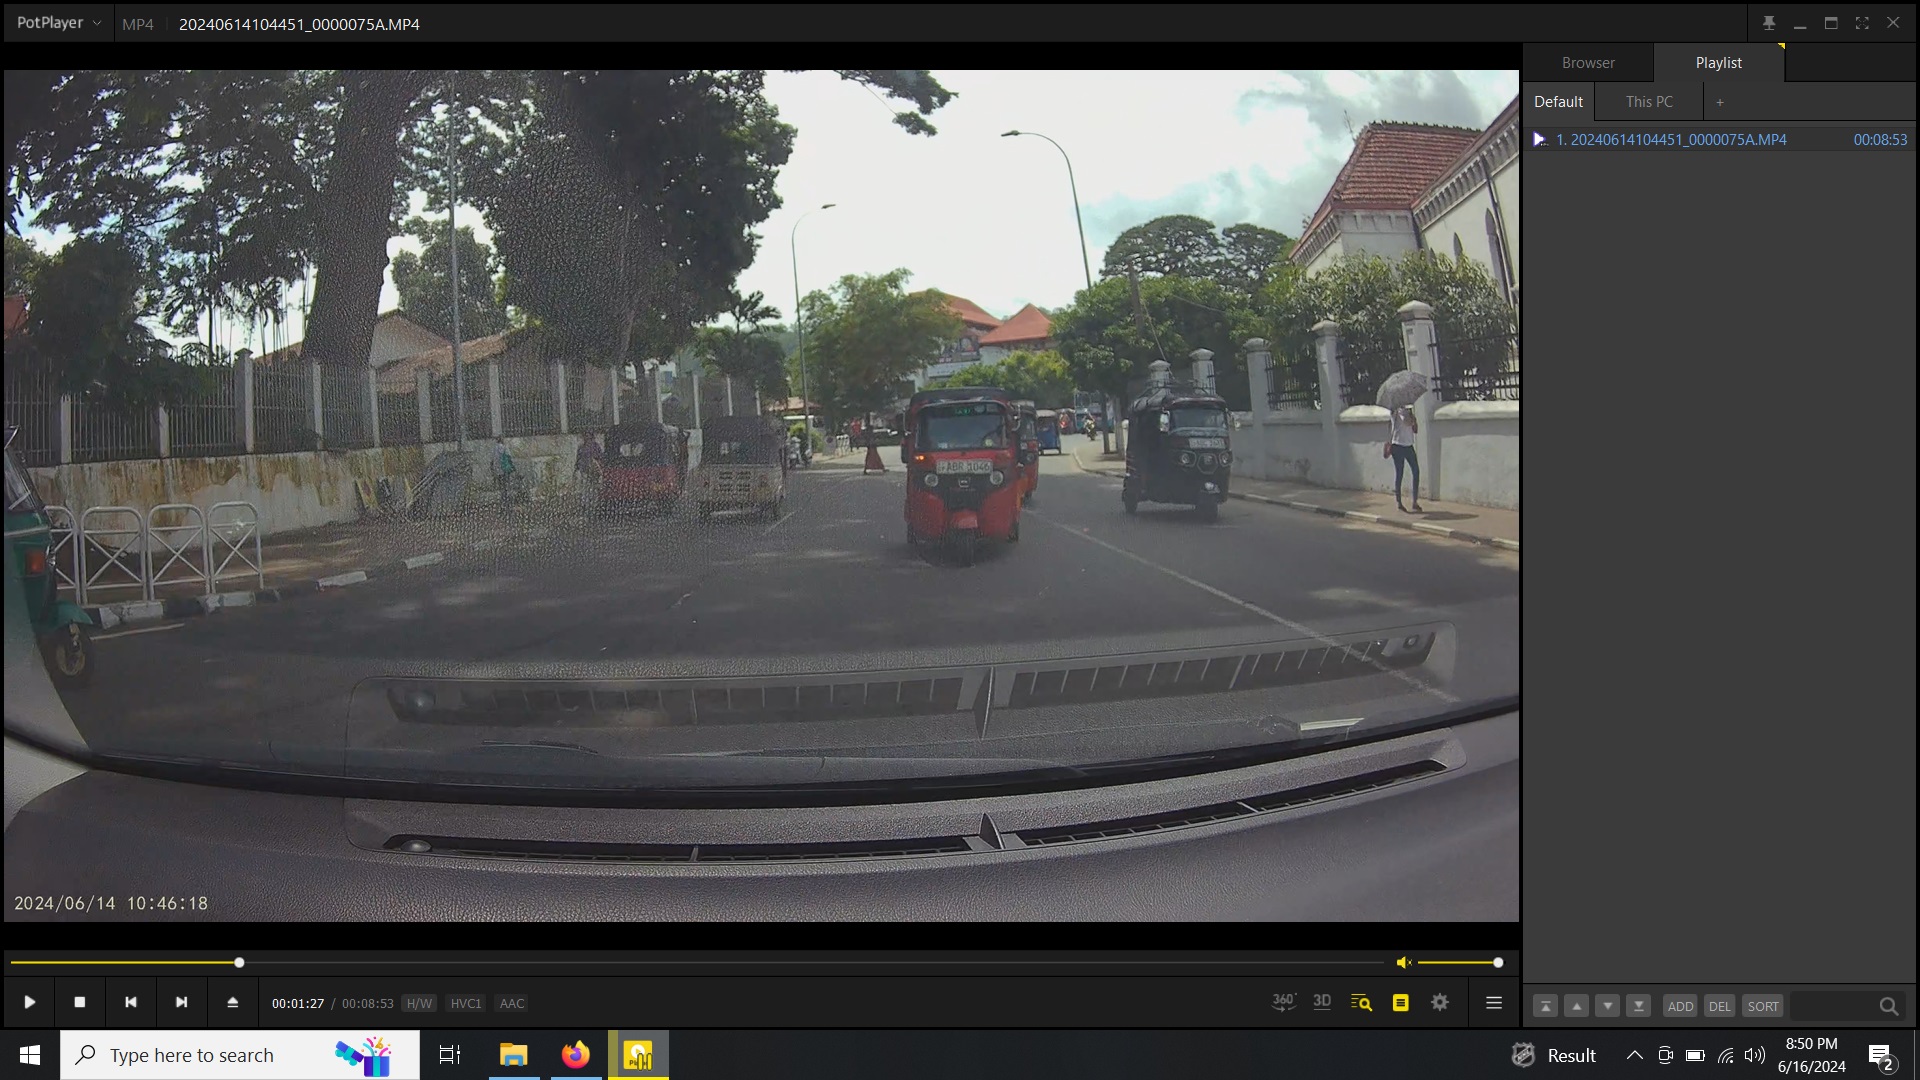Click the SORT button in playlist
1920x1080 pixels.
click(x=1763, y=1006)
